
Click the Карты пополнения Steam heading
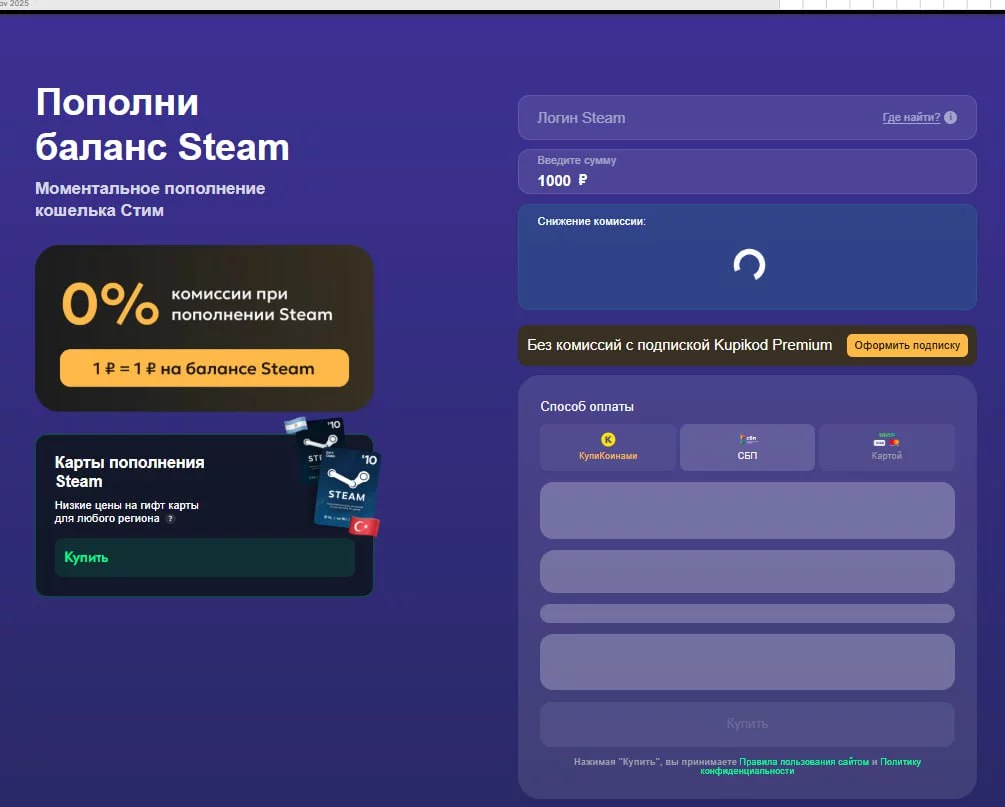[129, 472]
